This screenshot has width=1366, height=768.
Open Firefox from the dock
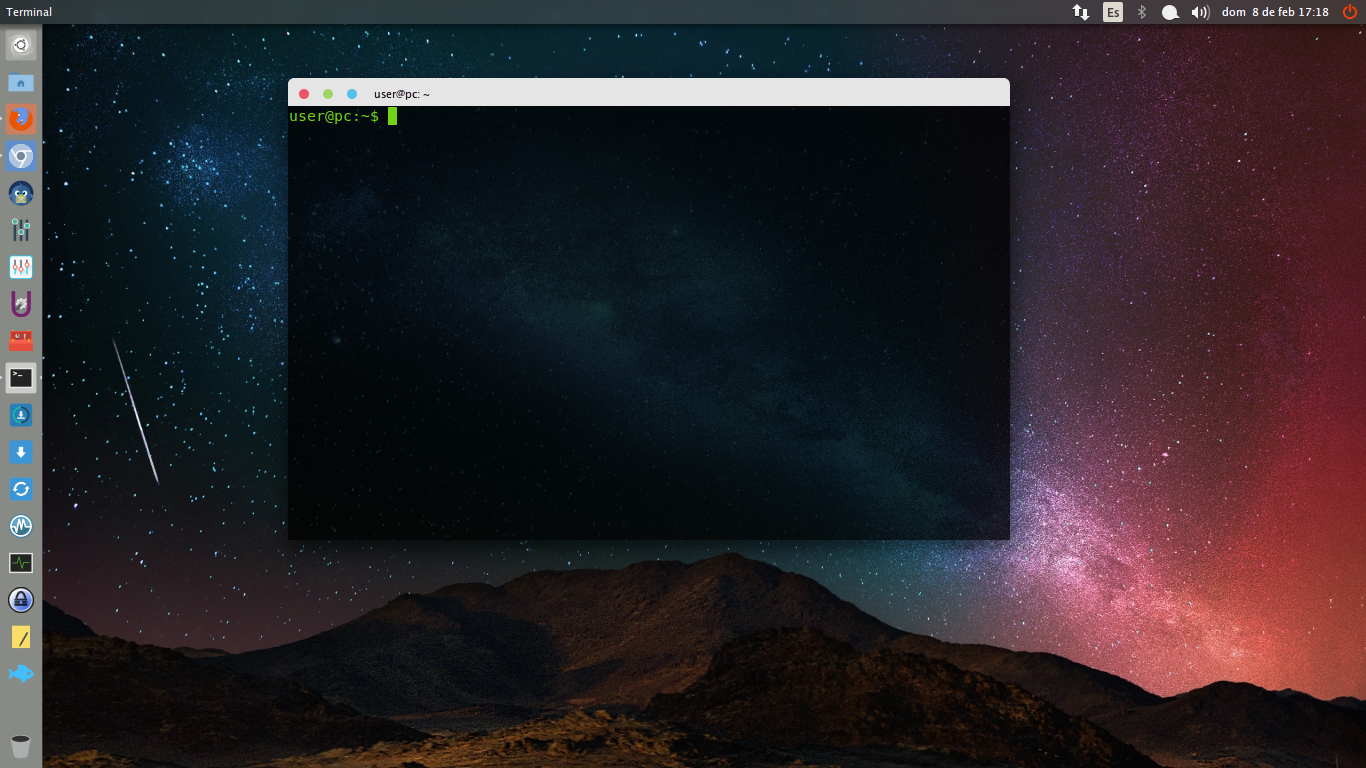point(21,119)
